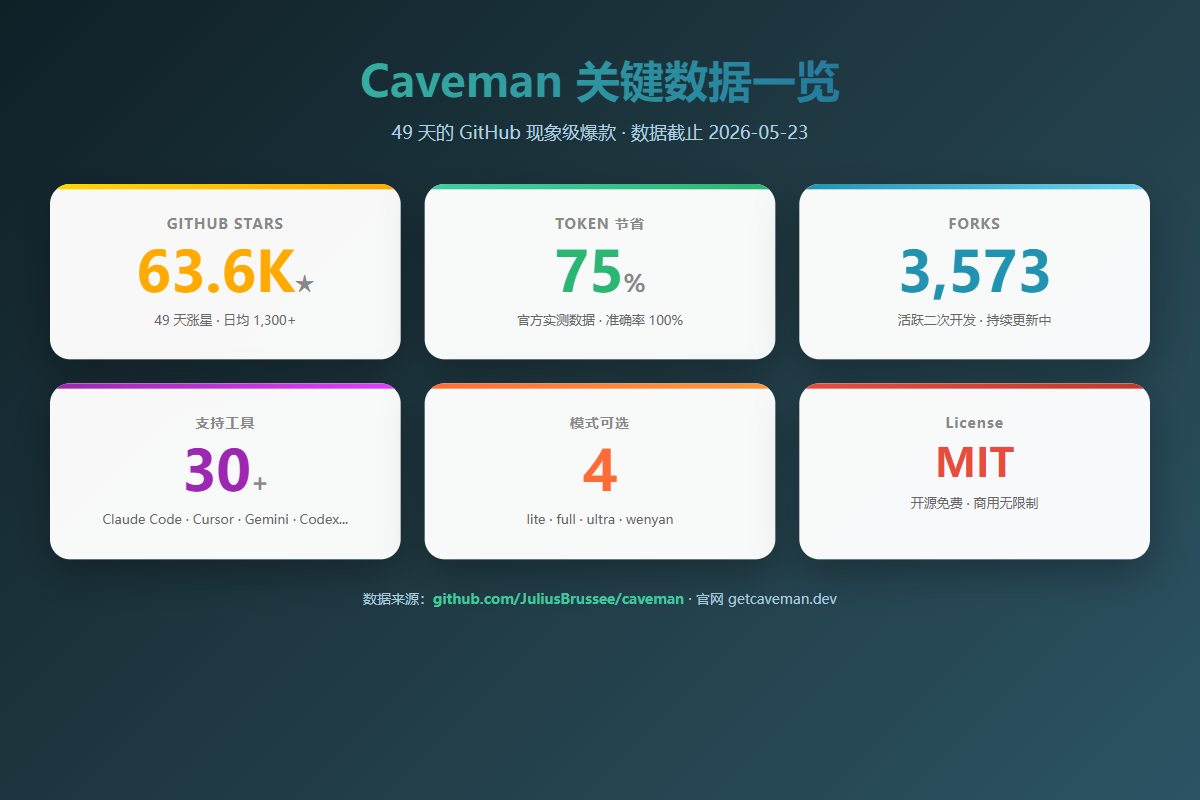Click the "TOKEN 节省" card label
Screen dimensions: 1200x800
tap(600, 224)
